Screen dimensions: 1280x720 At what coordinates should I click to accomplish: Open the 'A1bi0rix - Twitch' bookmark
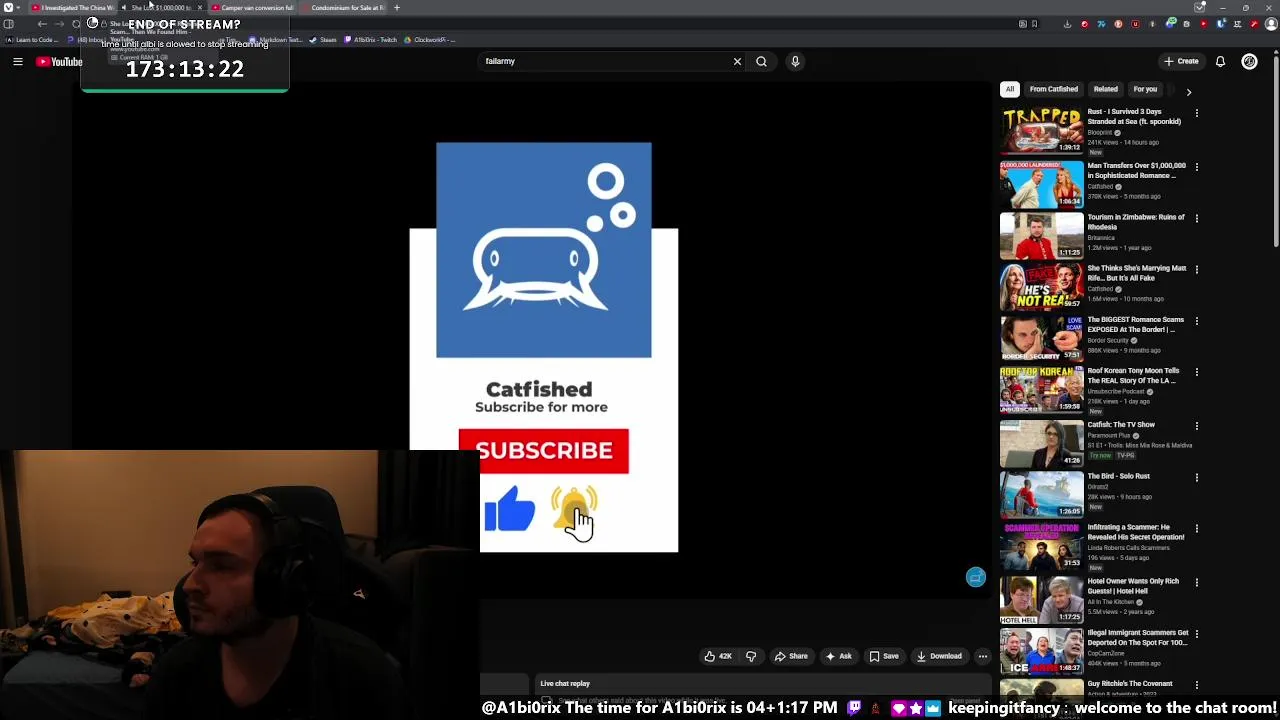371,40
